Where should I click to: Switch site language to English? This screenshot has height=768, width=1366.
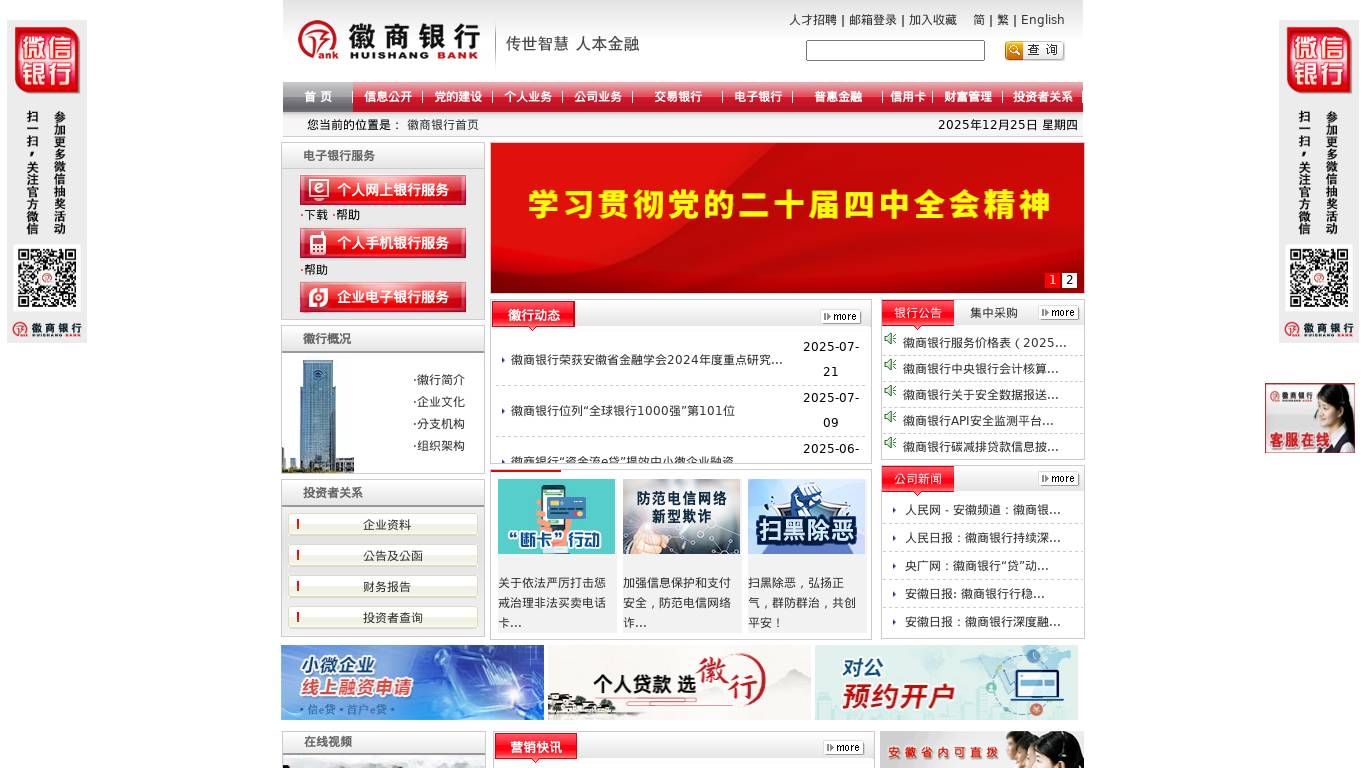tap(1042, 19)
